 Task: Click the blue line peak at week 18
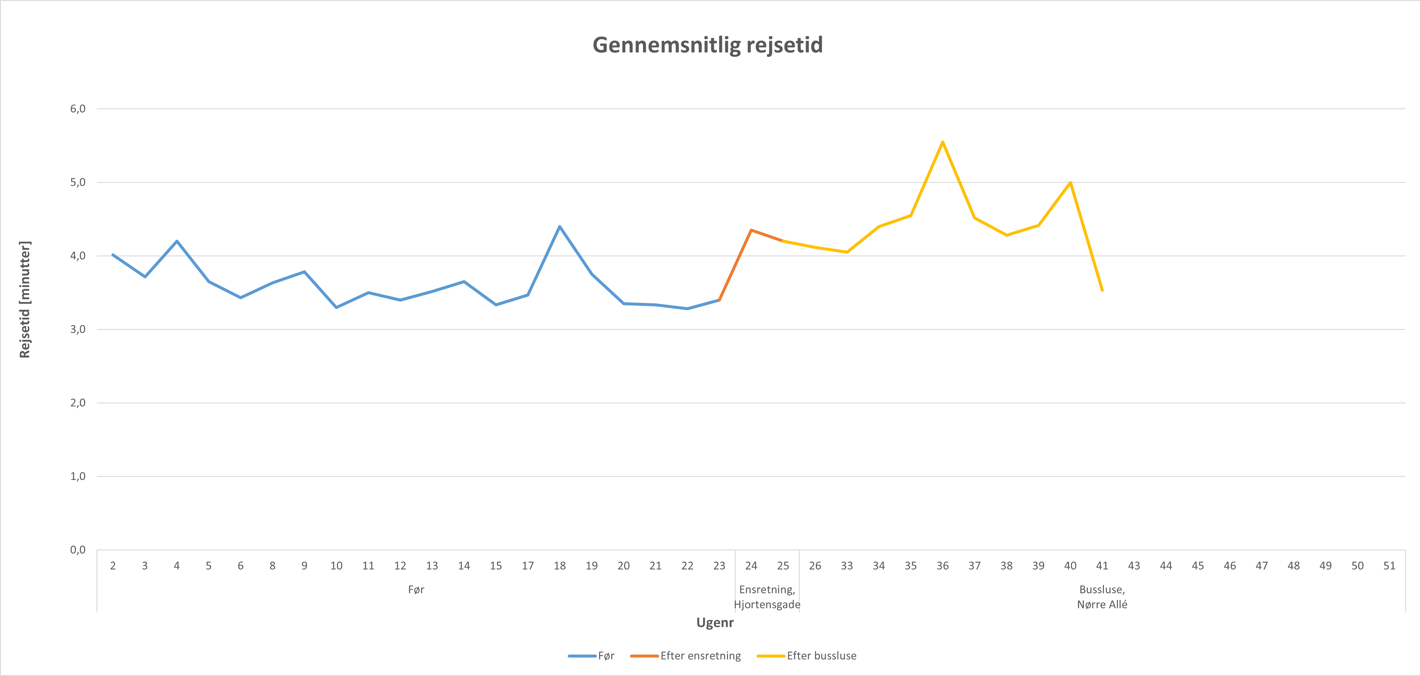pos(560,227)
